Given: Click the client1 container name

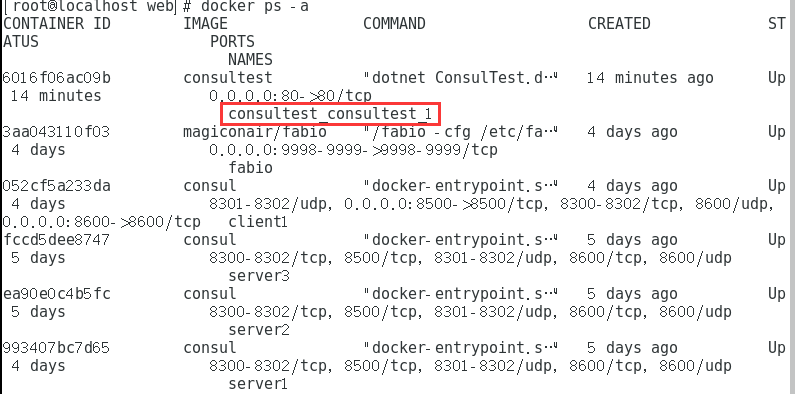Looking at the screenshot, I should click(x=258, y=222).
